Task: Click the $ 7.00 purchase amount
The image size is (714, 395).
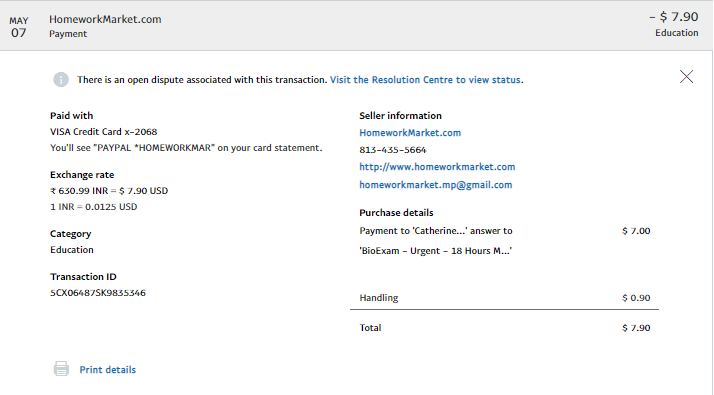Action: click(636, 231)
